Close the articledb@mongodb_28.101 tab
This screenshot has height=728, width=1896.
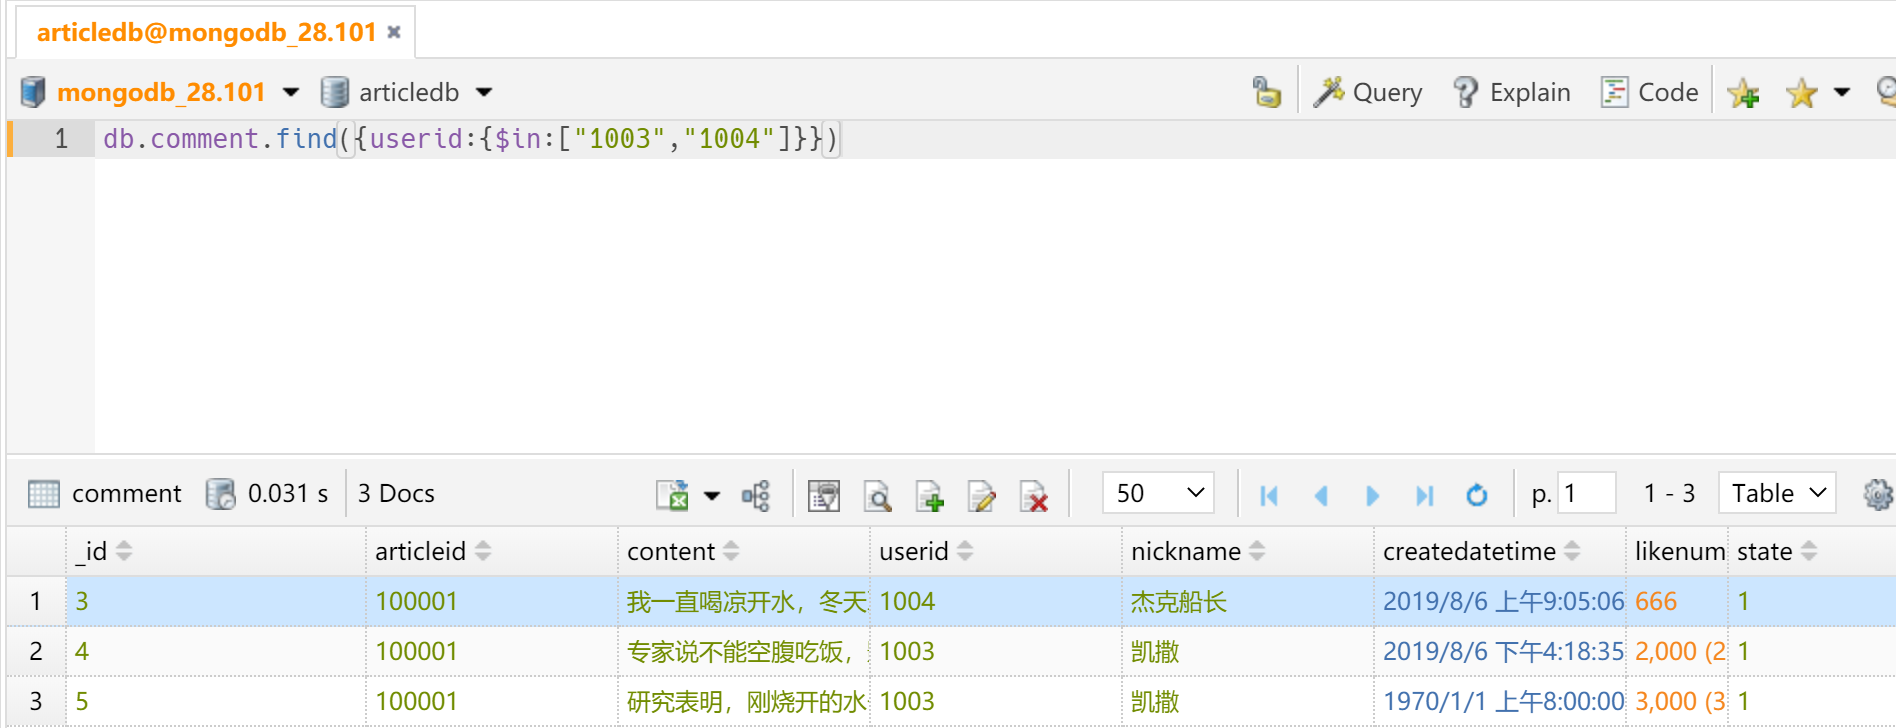(x=394, y=32)
